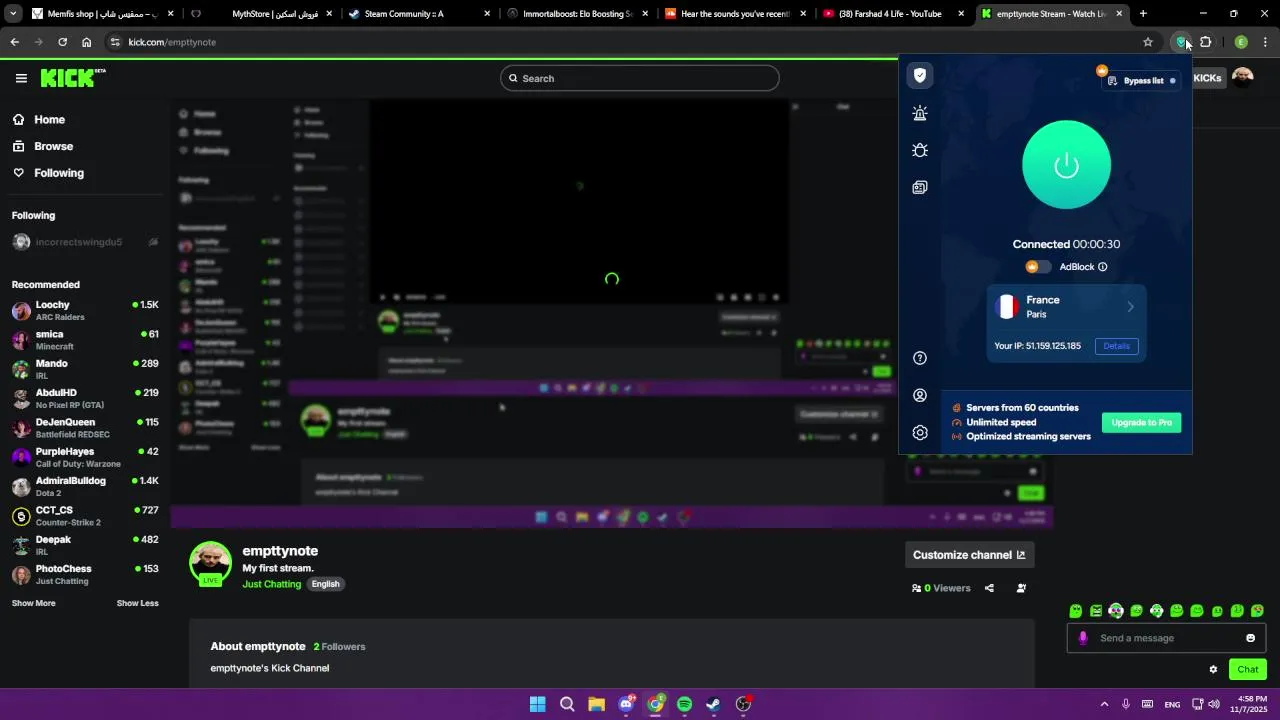This screenshot has height=720, width=1280.
Task: Open the VPN bug icon section
Action: click(x=920, y=150)
